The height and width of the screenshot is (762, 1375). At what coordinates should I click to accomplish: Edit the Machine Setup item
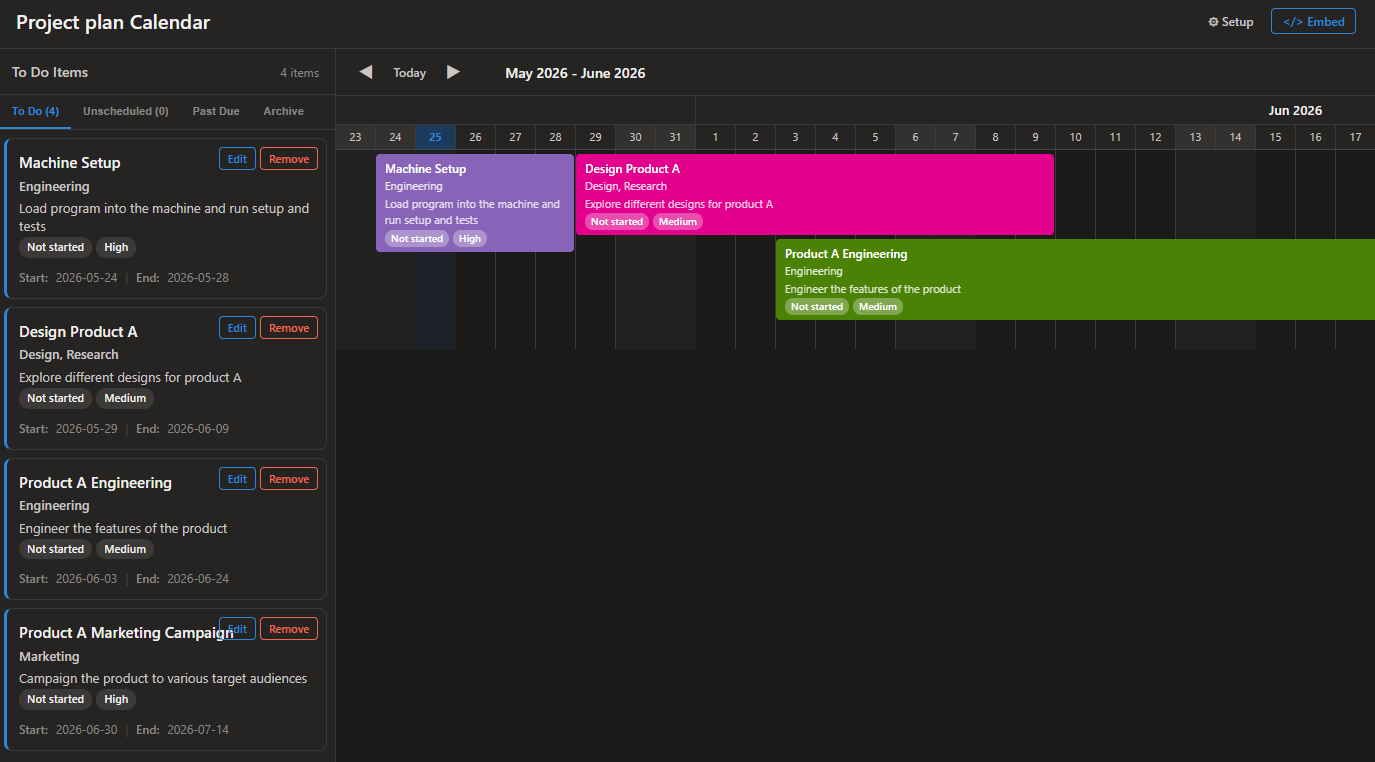tap(237, 159)
